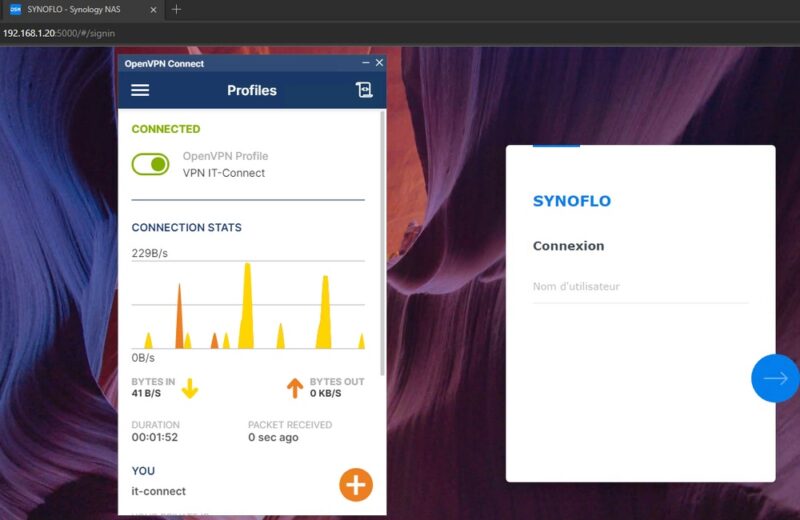This screenshot has height=520, width=800.
Task: Add a new profile with the orange plus button
Action: [356, 485]
